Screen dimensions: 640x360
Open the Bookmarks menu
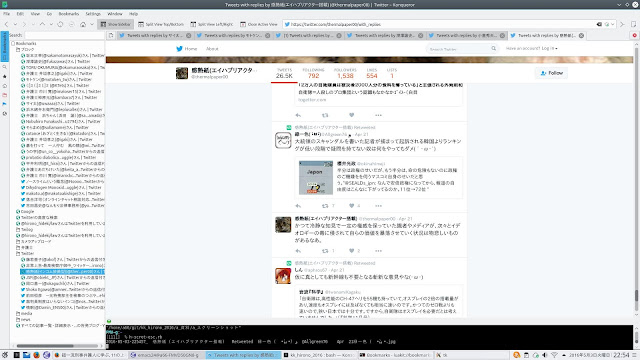coord(69,14)
